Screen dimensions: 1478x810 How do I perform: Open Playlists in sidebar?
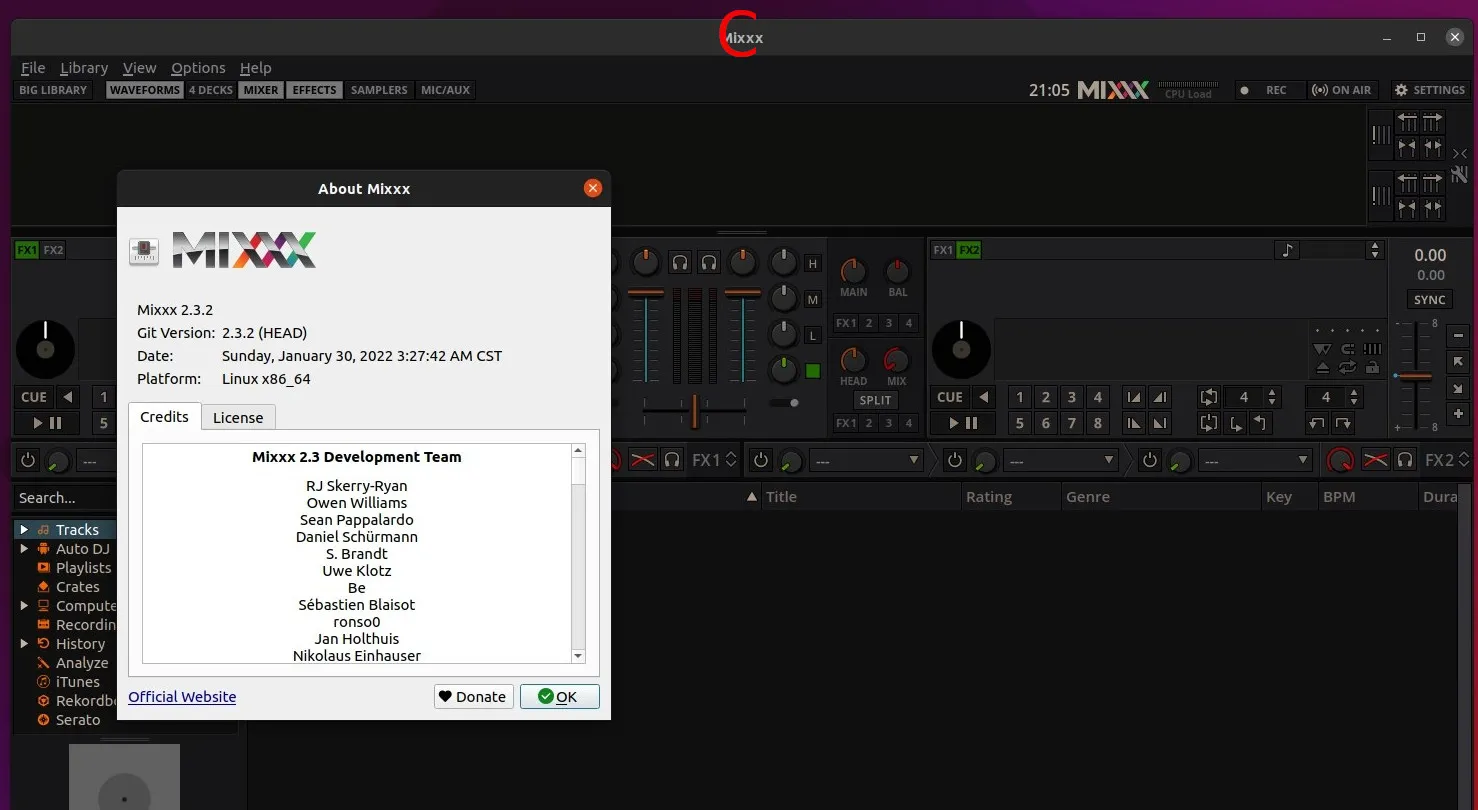click(83, 568)
